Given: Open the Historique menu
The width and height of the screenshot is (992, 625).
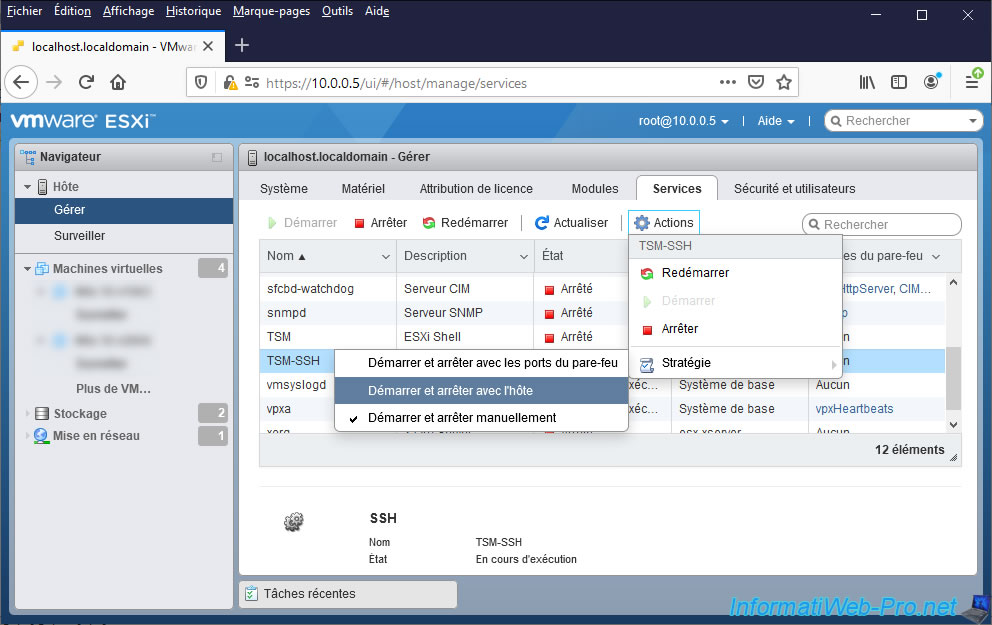Looking at the screenshot, I should coord(194,11).
